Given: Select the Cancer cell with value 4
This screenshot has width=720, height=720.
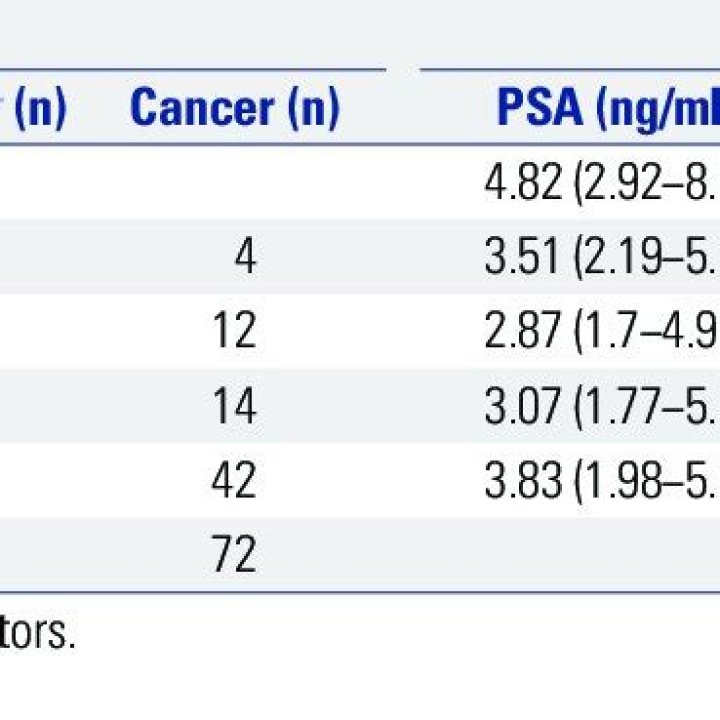Looking at the screenshot, I should click(x=245, y=257).
